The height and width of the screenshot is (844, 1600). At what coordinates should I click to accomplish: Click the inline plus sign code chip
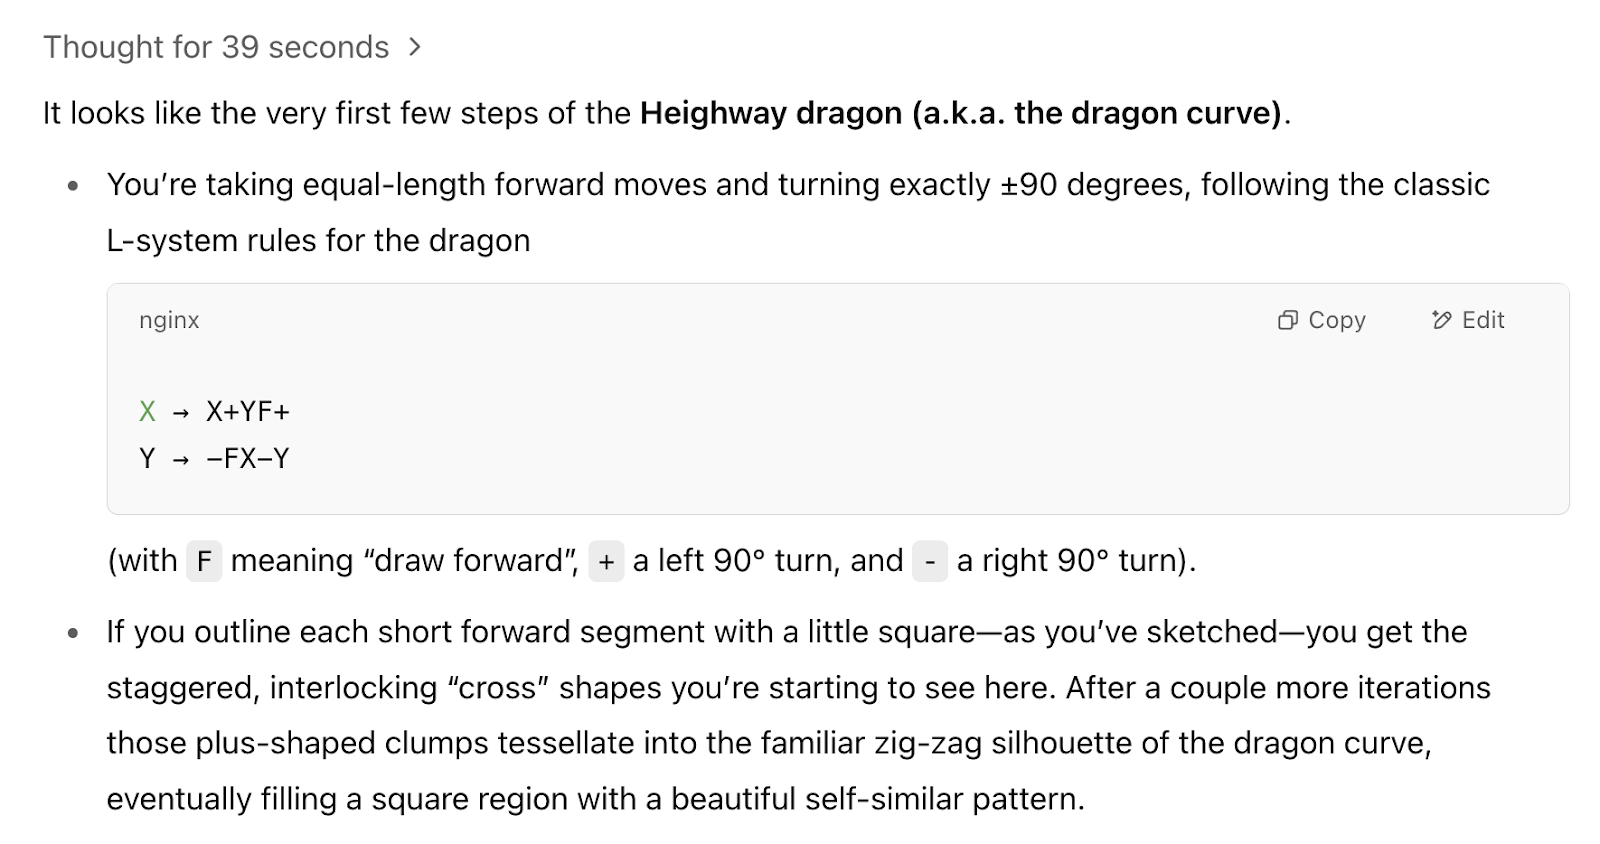(x=606, y=561)
